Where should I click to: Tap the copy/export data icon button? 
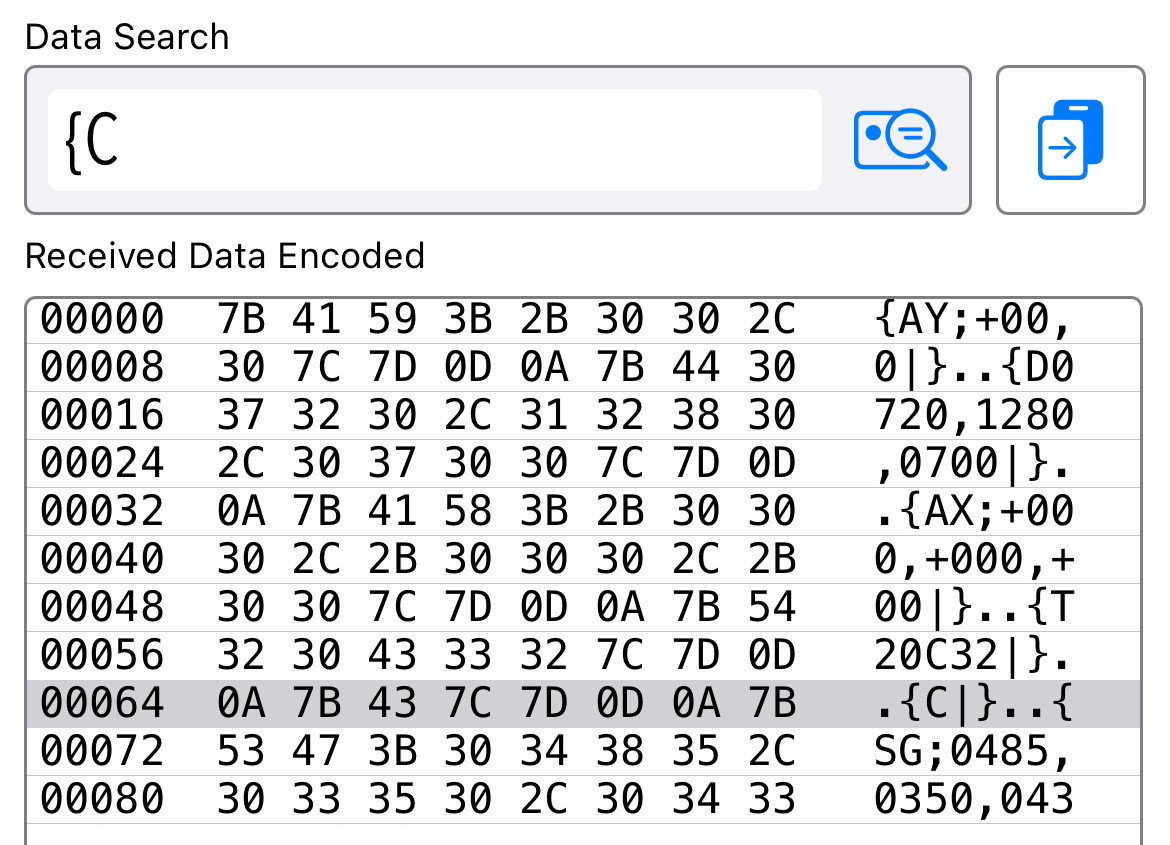1070,140
